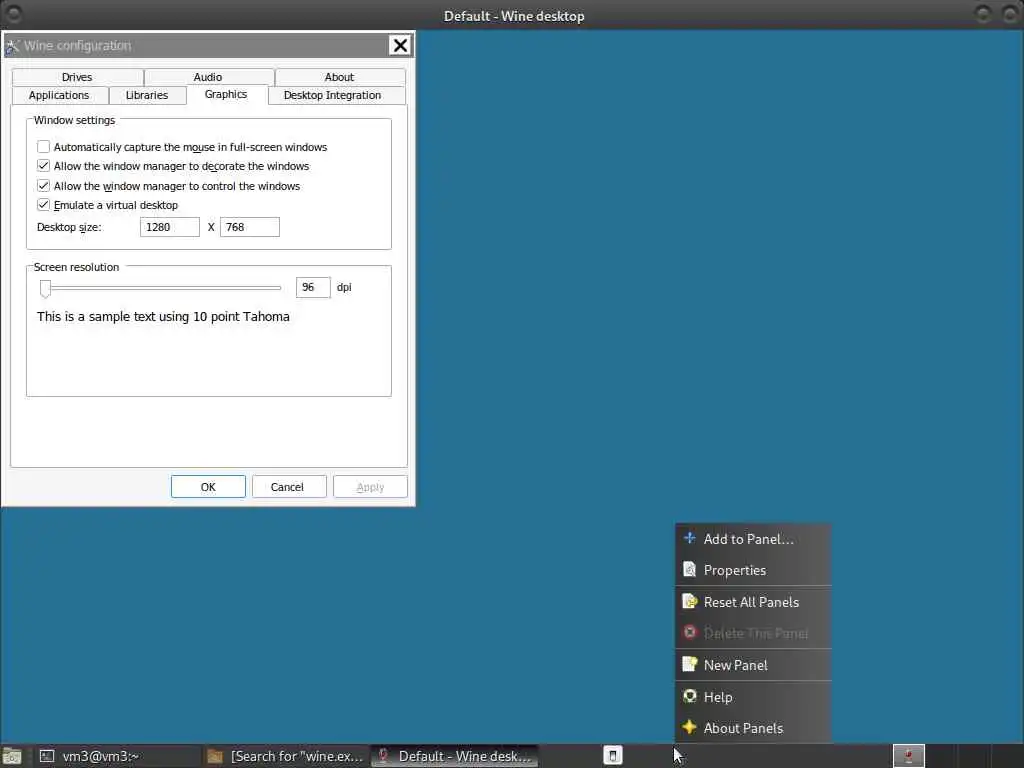1024x768 pixels.
Task: Choose Add to Panel... from context menu
Action: tap(753, 539)
